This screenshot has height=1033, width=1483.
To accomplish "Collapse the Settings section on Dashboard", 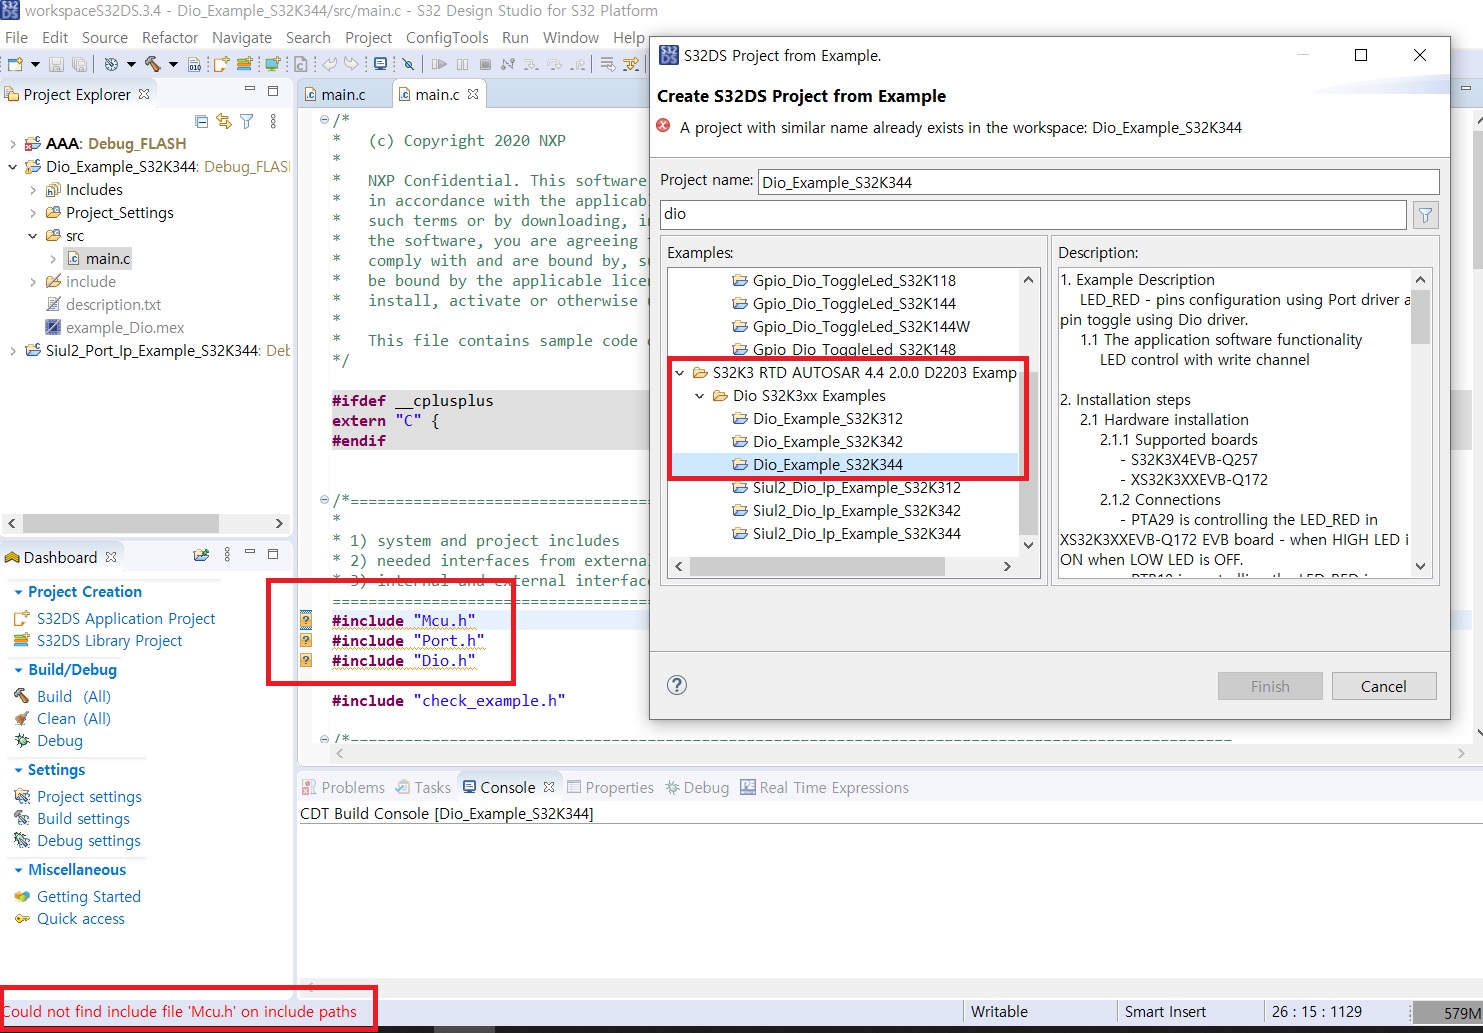I will pyautogui.click(x=19, y=769).
